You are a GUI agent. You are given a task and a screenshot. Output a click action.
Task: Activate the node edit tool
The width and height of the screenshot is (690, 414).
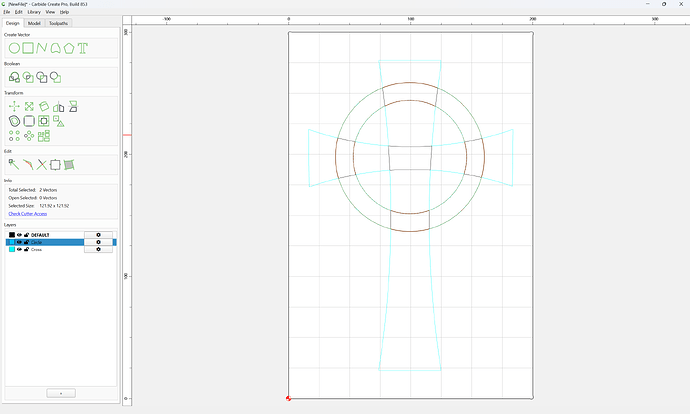[x=14, y=165]
